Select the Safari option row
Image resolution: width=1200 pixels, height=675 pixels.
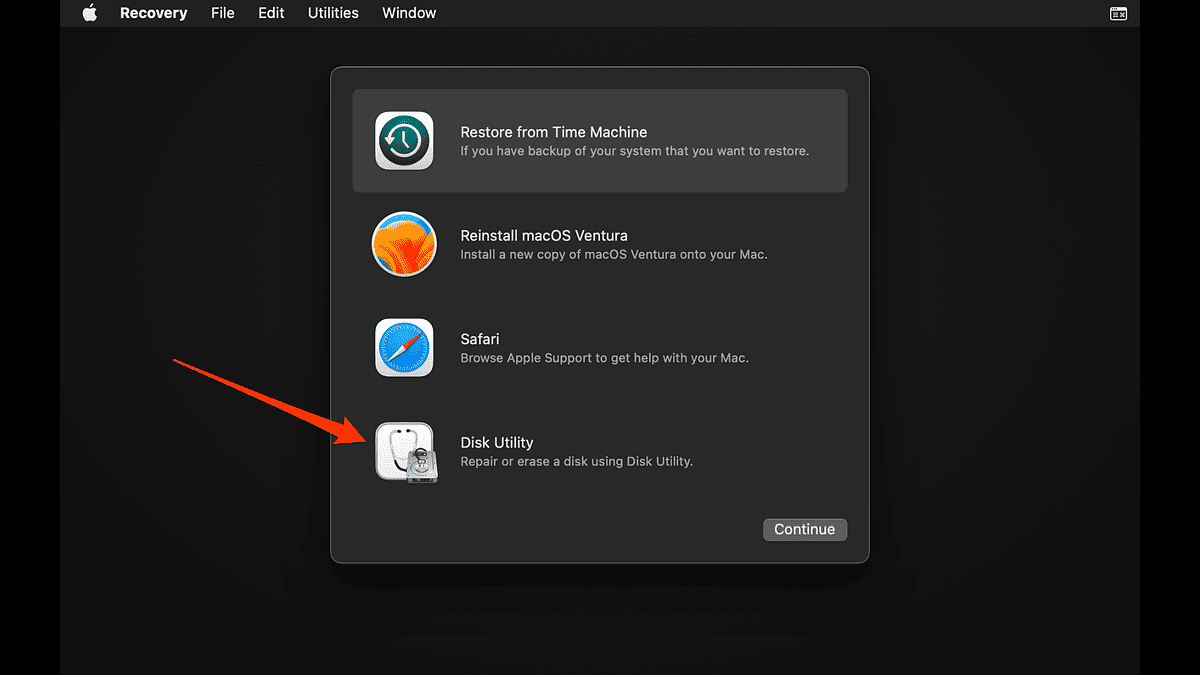(x=600, y=347)
